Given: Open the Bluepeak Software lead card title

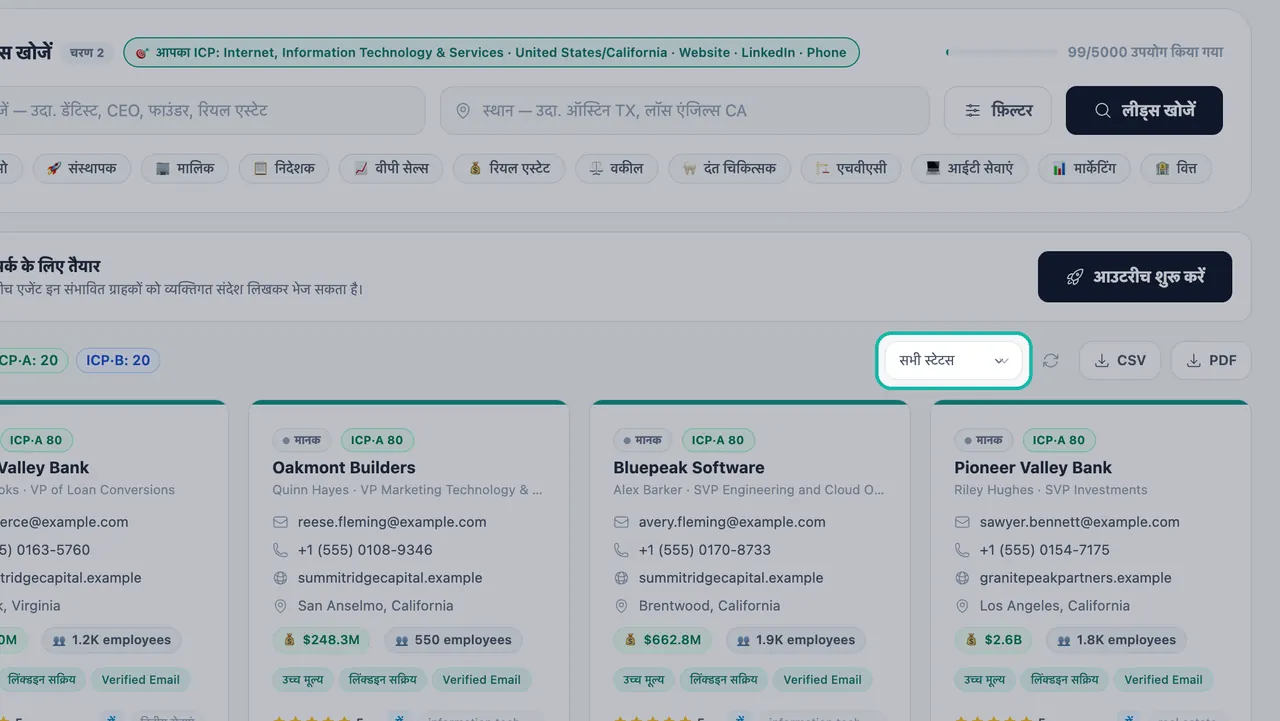Looking at the screenshot, I should tap(689, 467).
